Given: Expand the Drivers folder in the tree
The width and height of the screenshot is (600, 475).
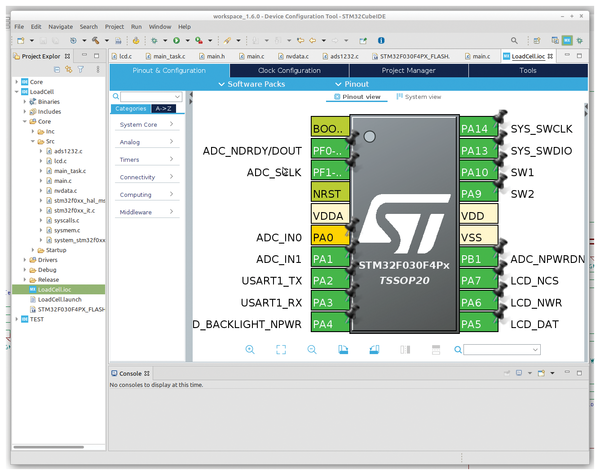Looking at the screenshot, I should coord(25,260).
